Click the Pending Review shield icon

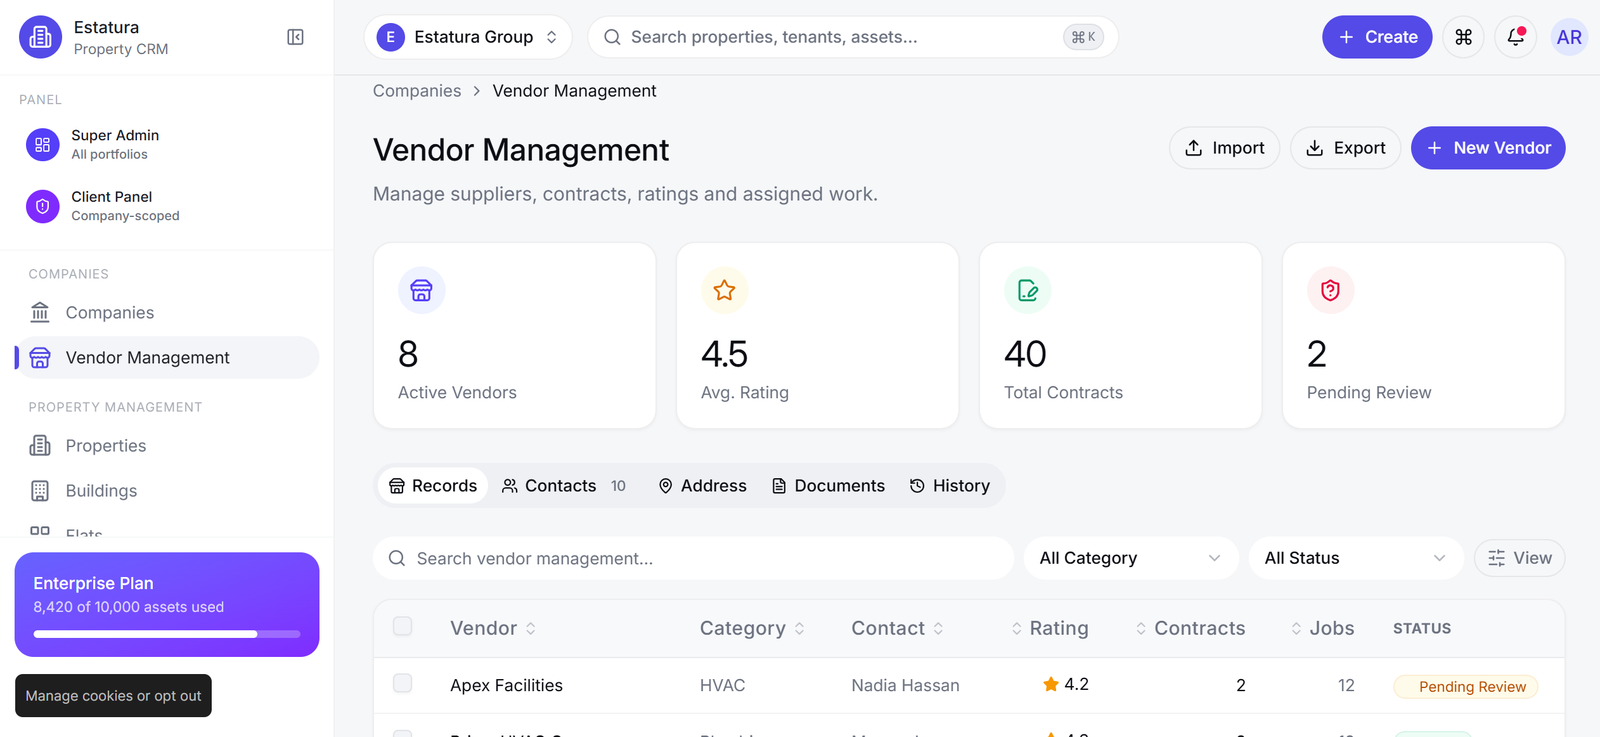coord(1330,290)
